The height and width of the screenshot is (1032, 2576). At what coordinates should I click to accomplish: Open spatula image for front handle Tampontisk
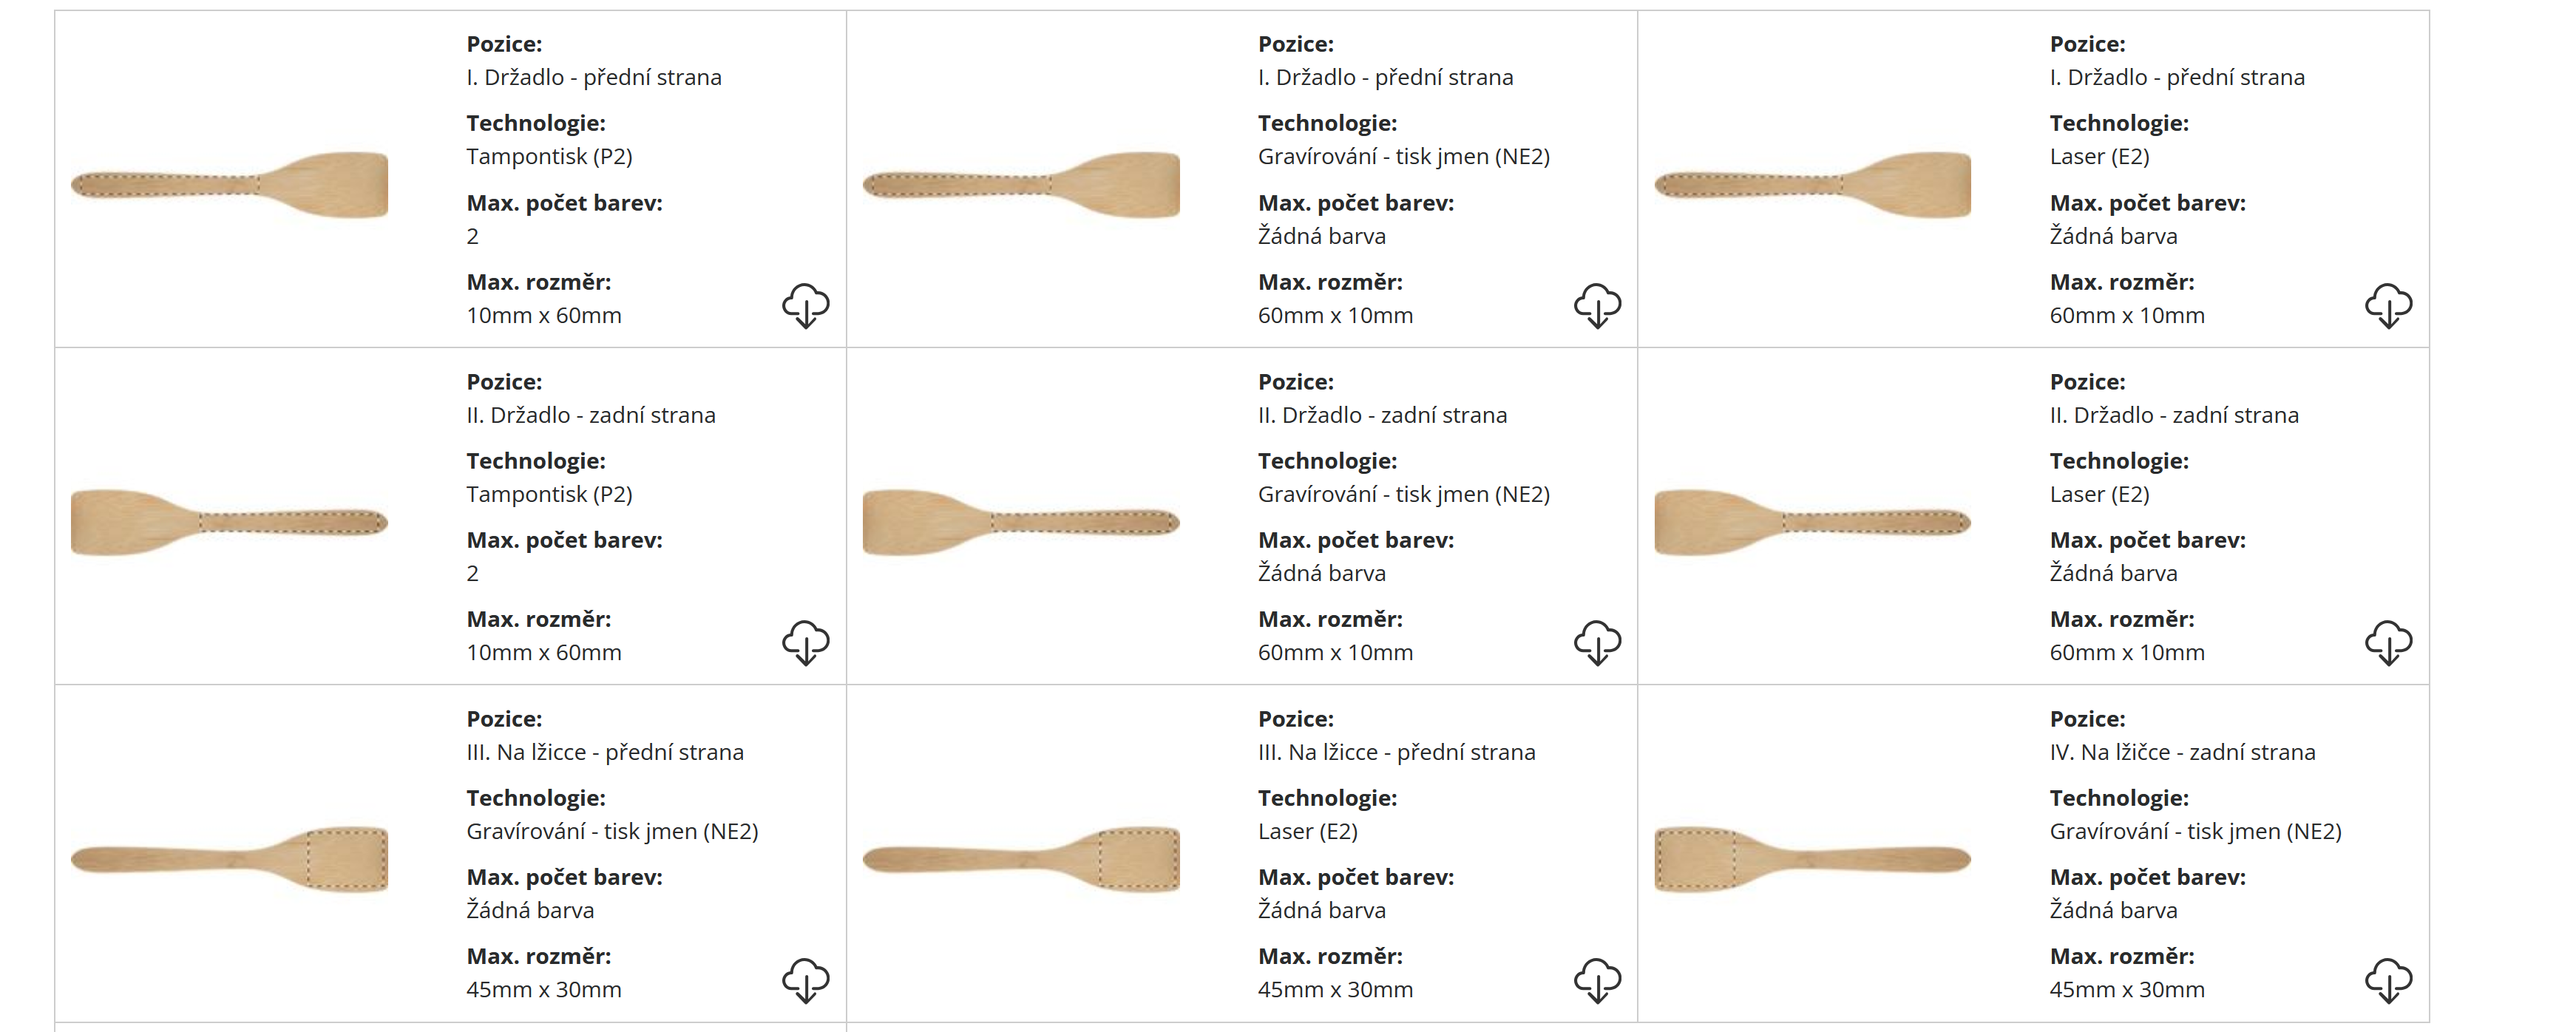click(230, 185)
